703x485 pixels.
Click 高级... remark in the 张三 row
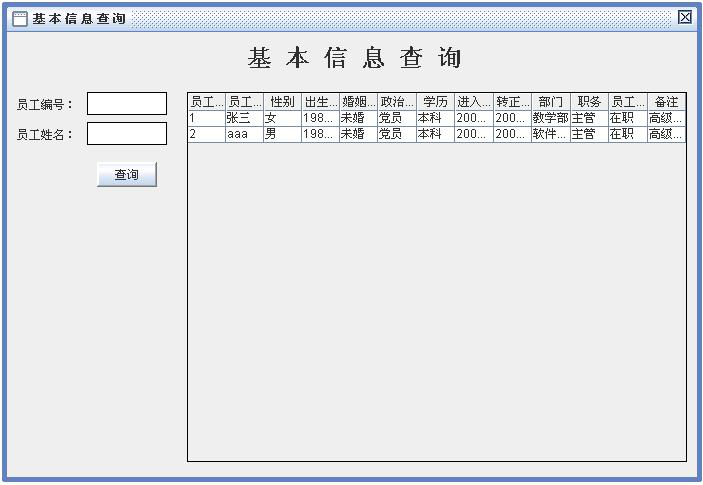(x=666, y=118)
